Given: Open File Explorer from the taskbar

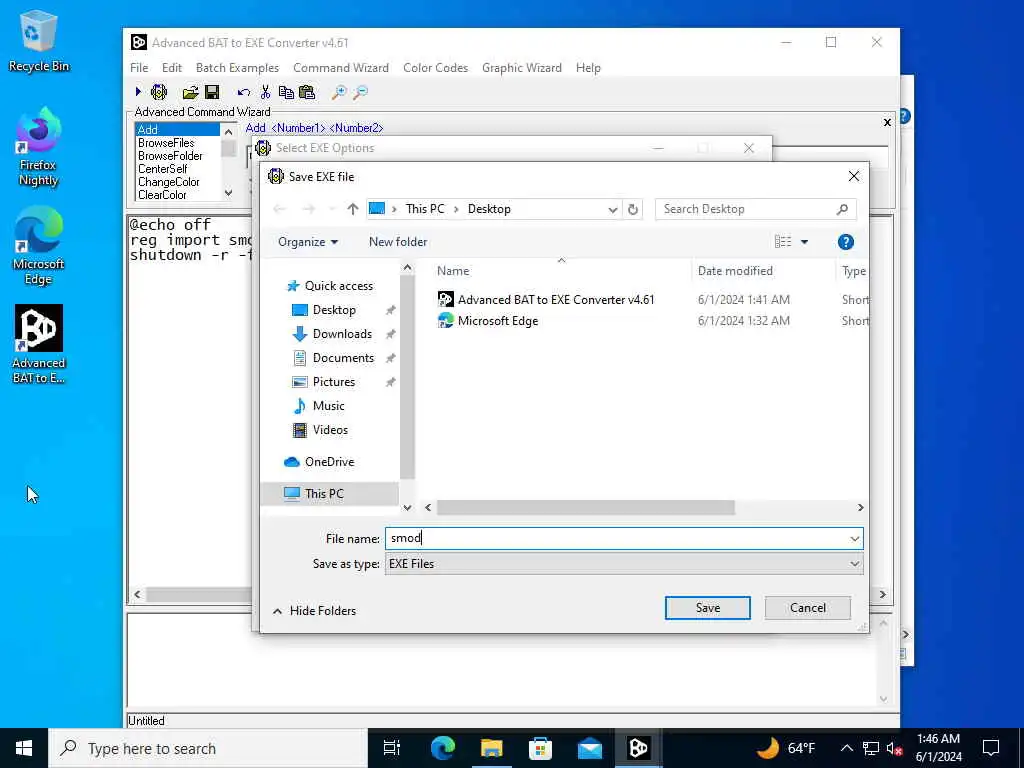Looking at the screenshot, I should point(492,748).
